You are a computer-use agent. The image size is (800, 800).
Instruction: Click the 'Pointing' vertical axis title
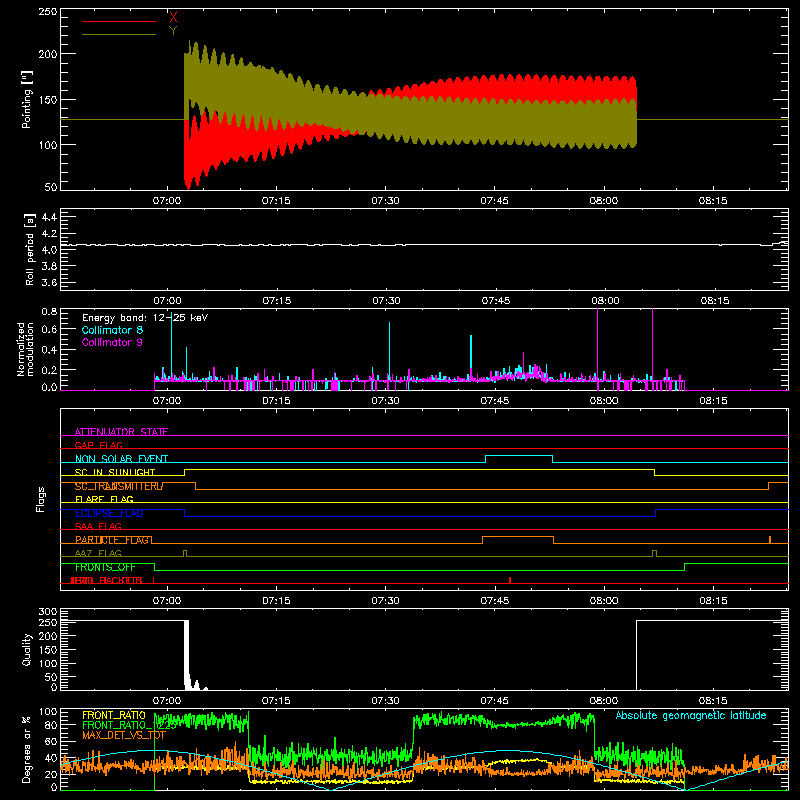click(x=27, y=99)
